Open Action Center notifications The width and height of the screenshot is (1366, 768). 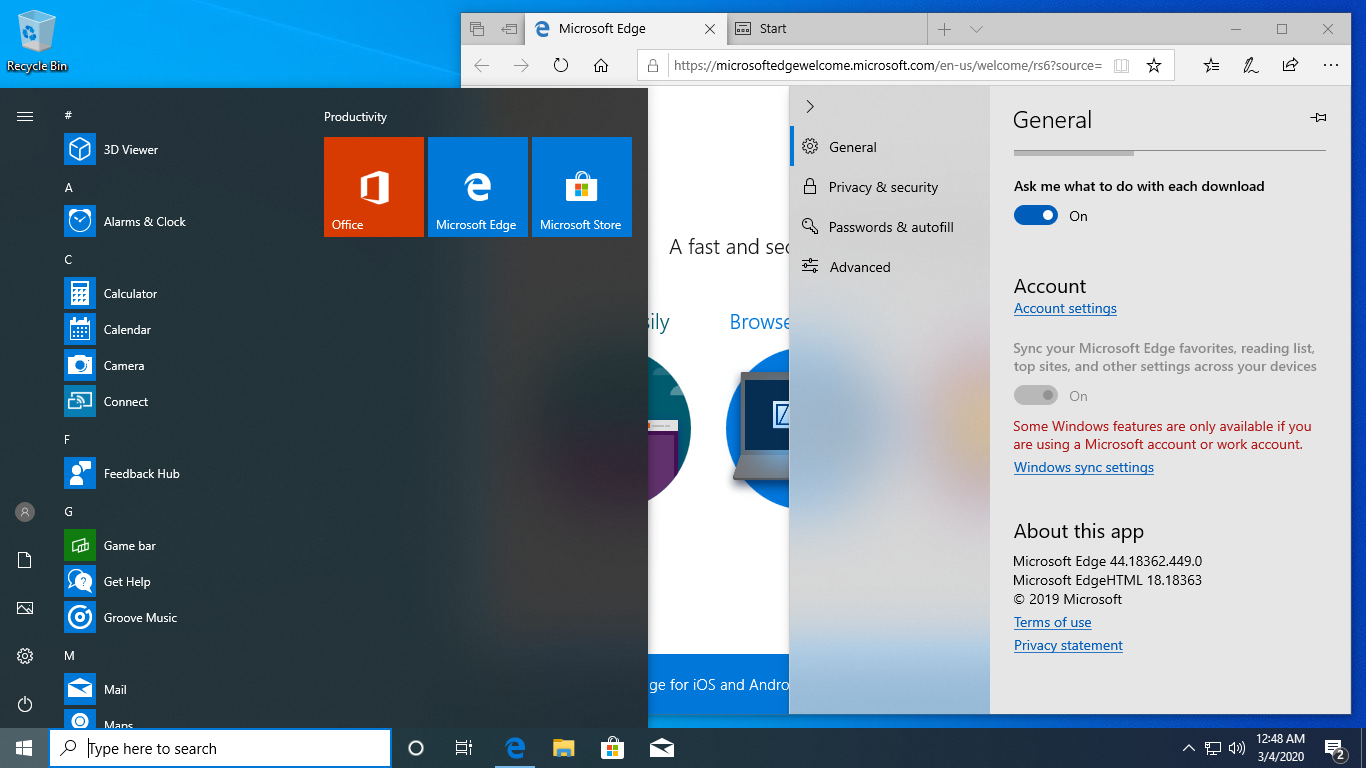pos(1335,748)
